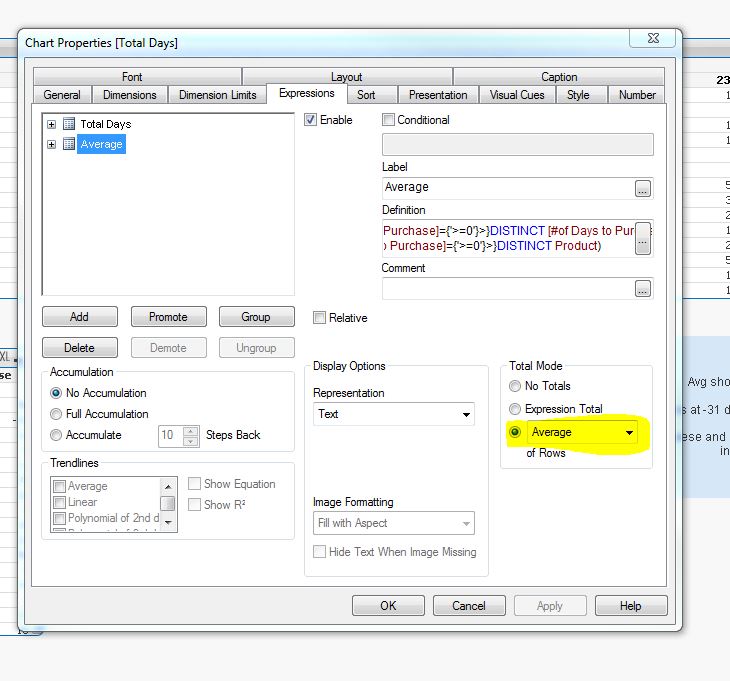Toggle Show R² checkbox
This screenshot has height=681, width=730.
(194, 504)
